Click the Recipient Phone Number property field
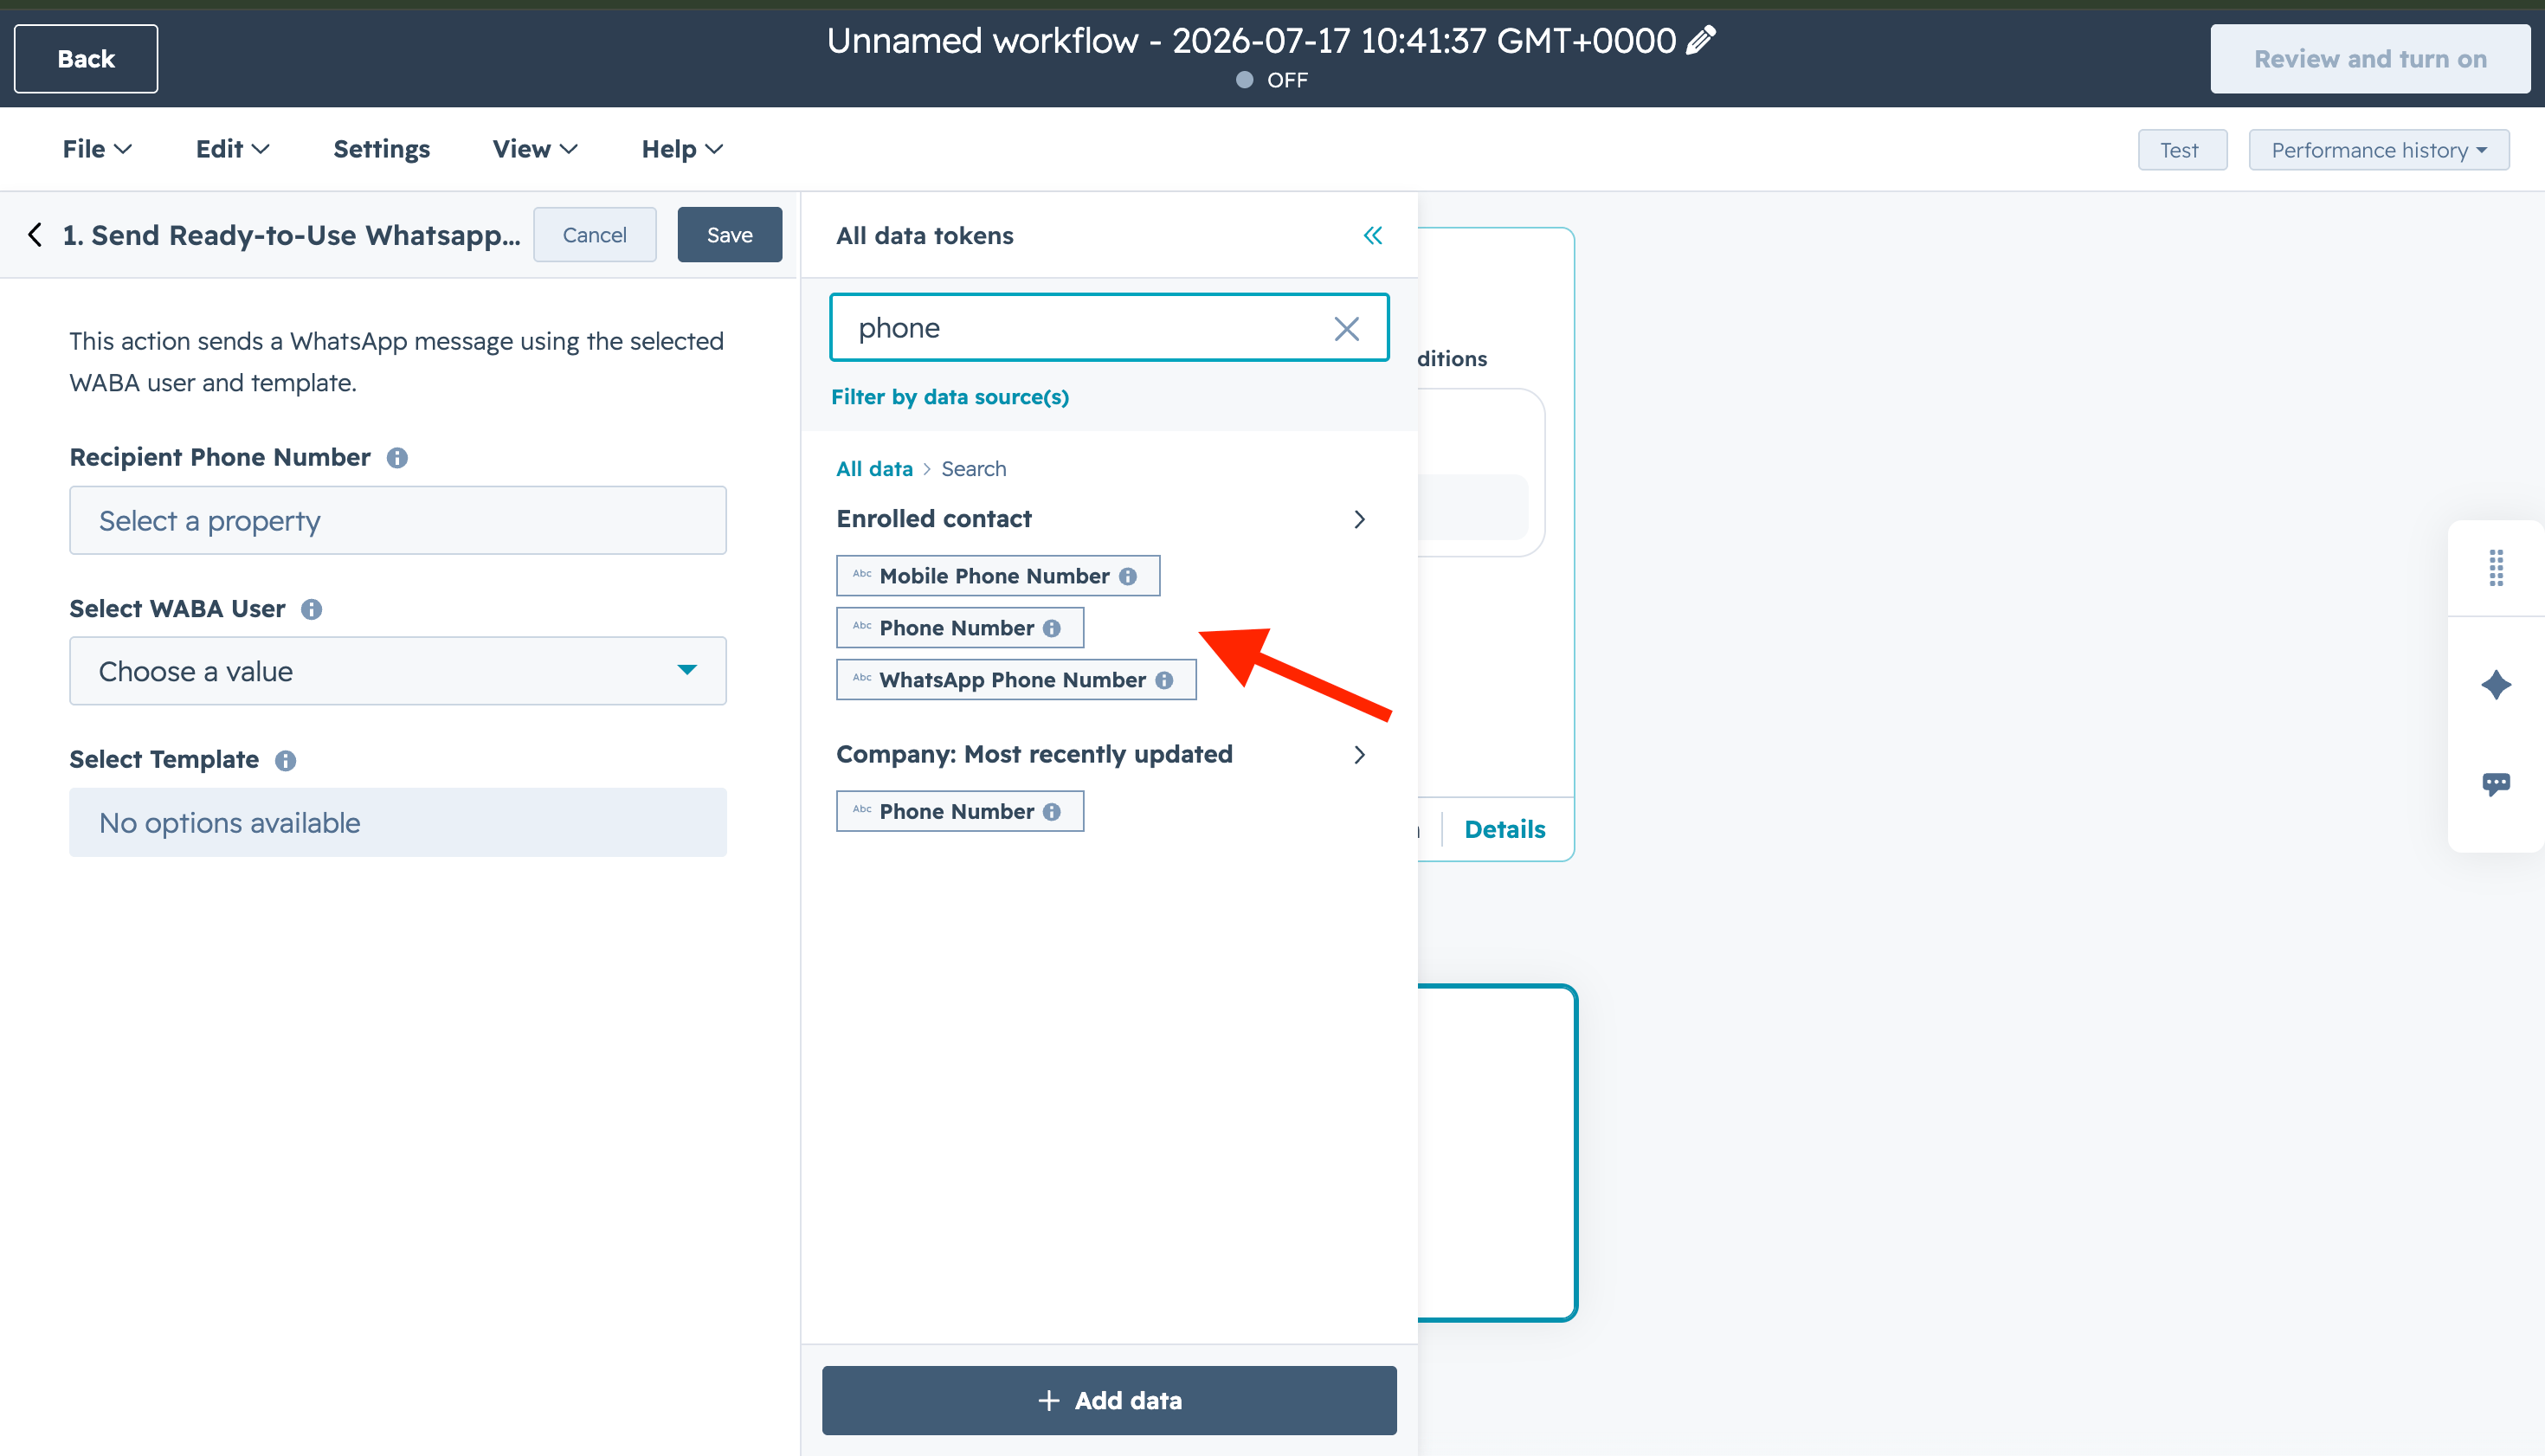 point(397,520)
